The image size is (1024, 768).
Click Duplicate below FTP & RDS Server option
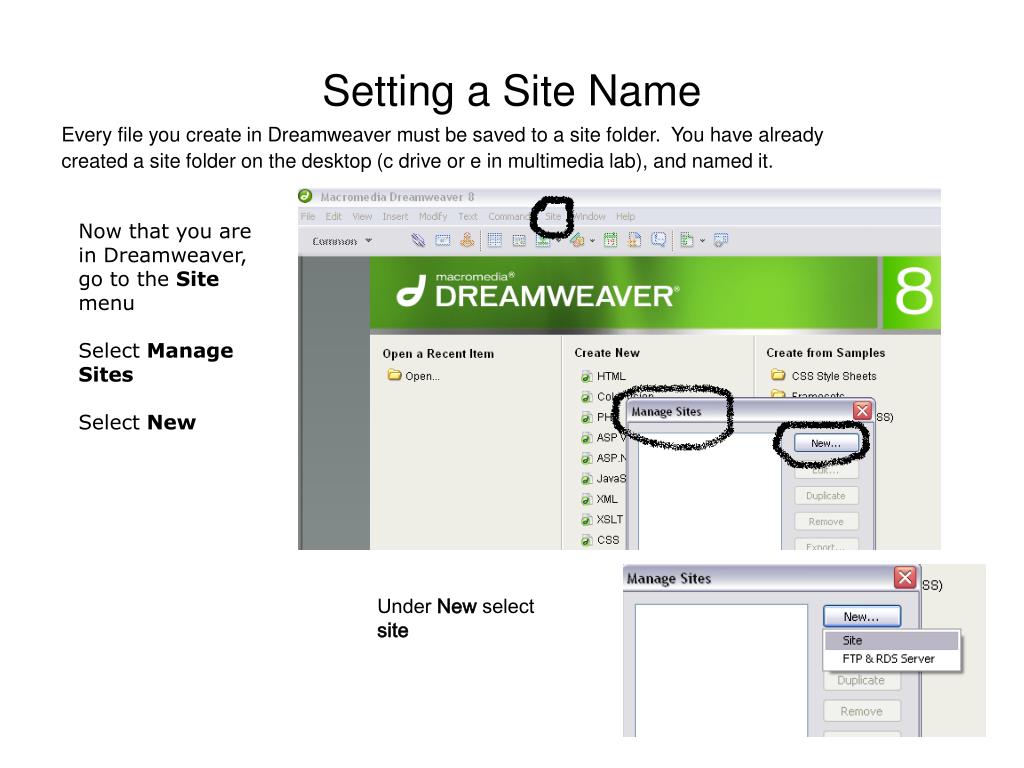click(862, 680)
